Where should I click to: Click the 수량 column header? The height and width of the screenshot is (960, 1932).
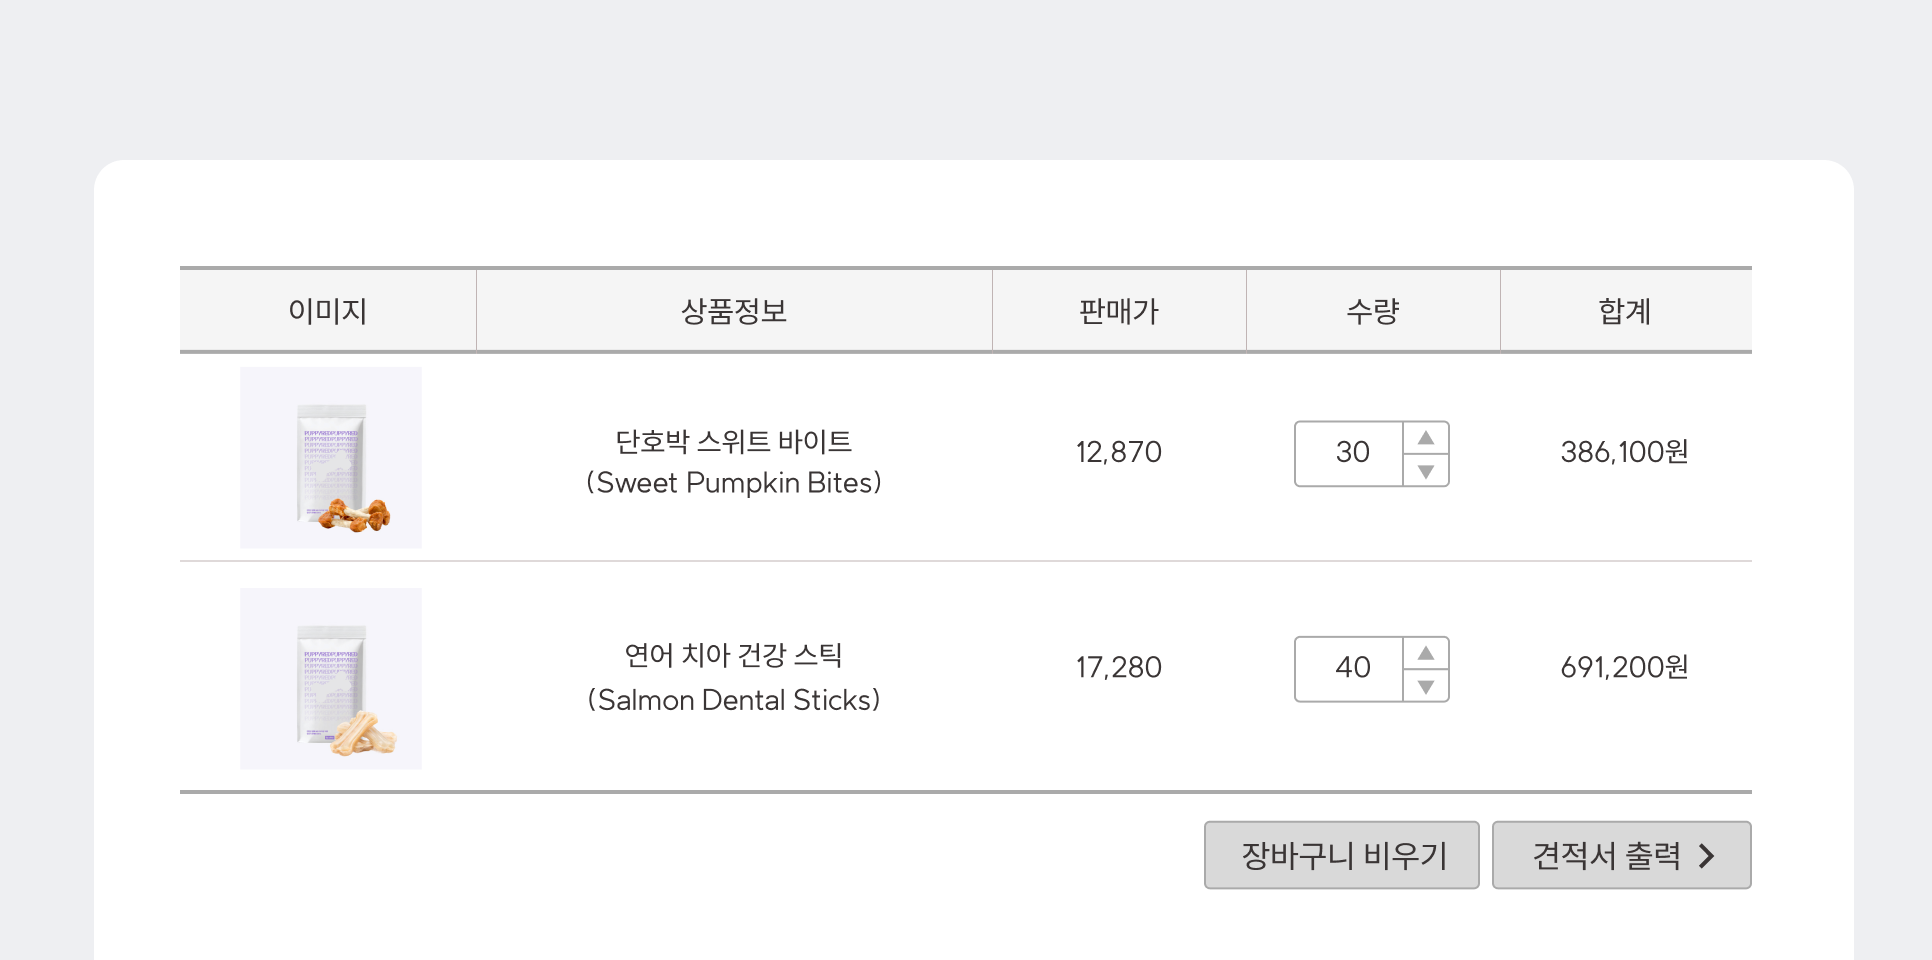(1373, 311)
